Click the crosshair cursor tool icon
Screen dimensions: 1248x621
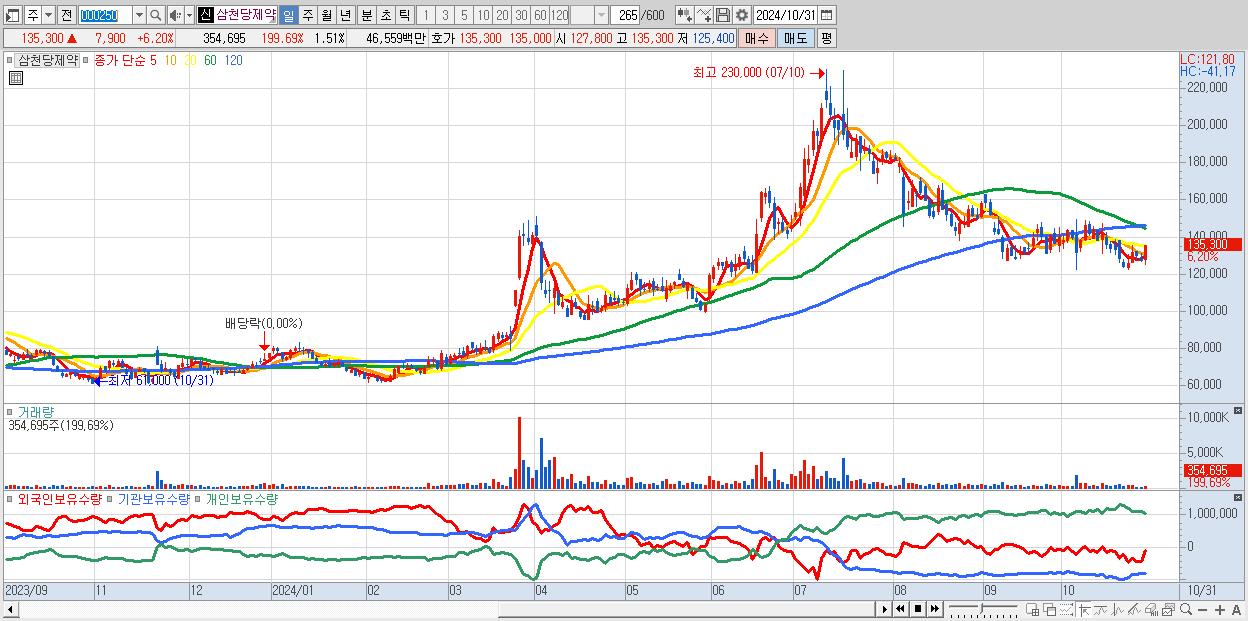coord(1084,610)
